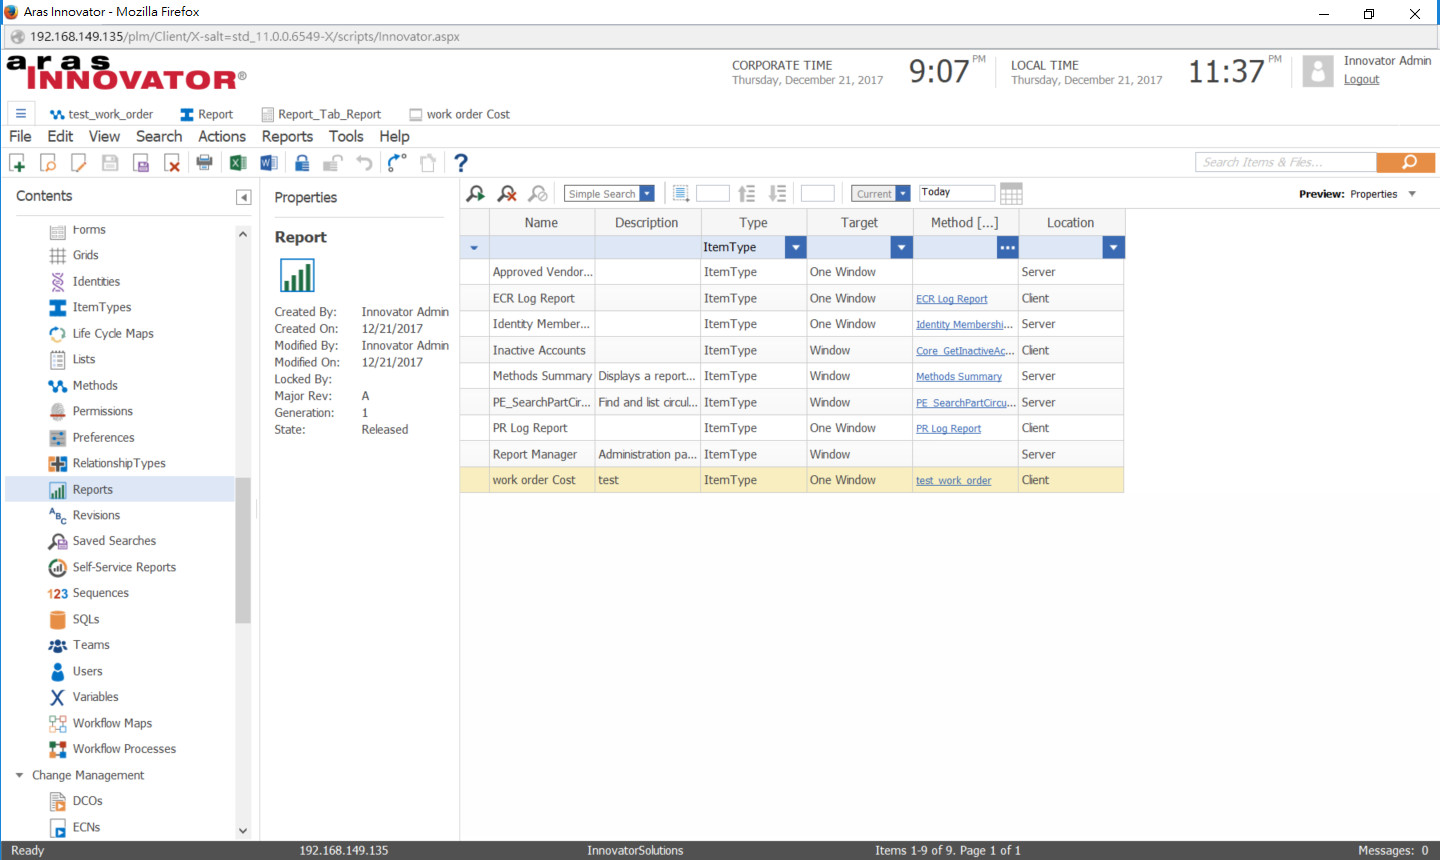Viewport: 1440px width, 860px height.
Task: Open the File menu
Action: (x=20, y=136)
